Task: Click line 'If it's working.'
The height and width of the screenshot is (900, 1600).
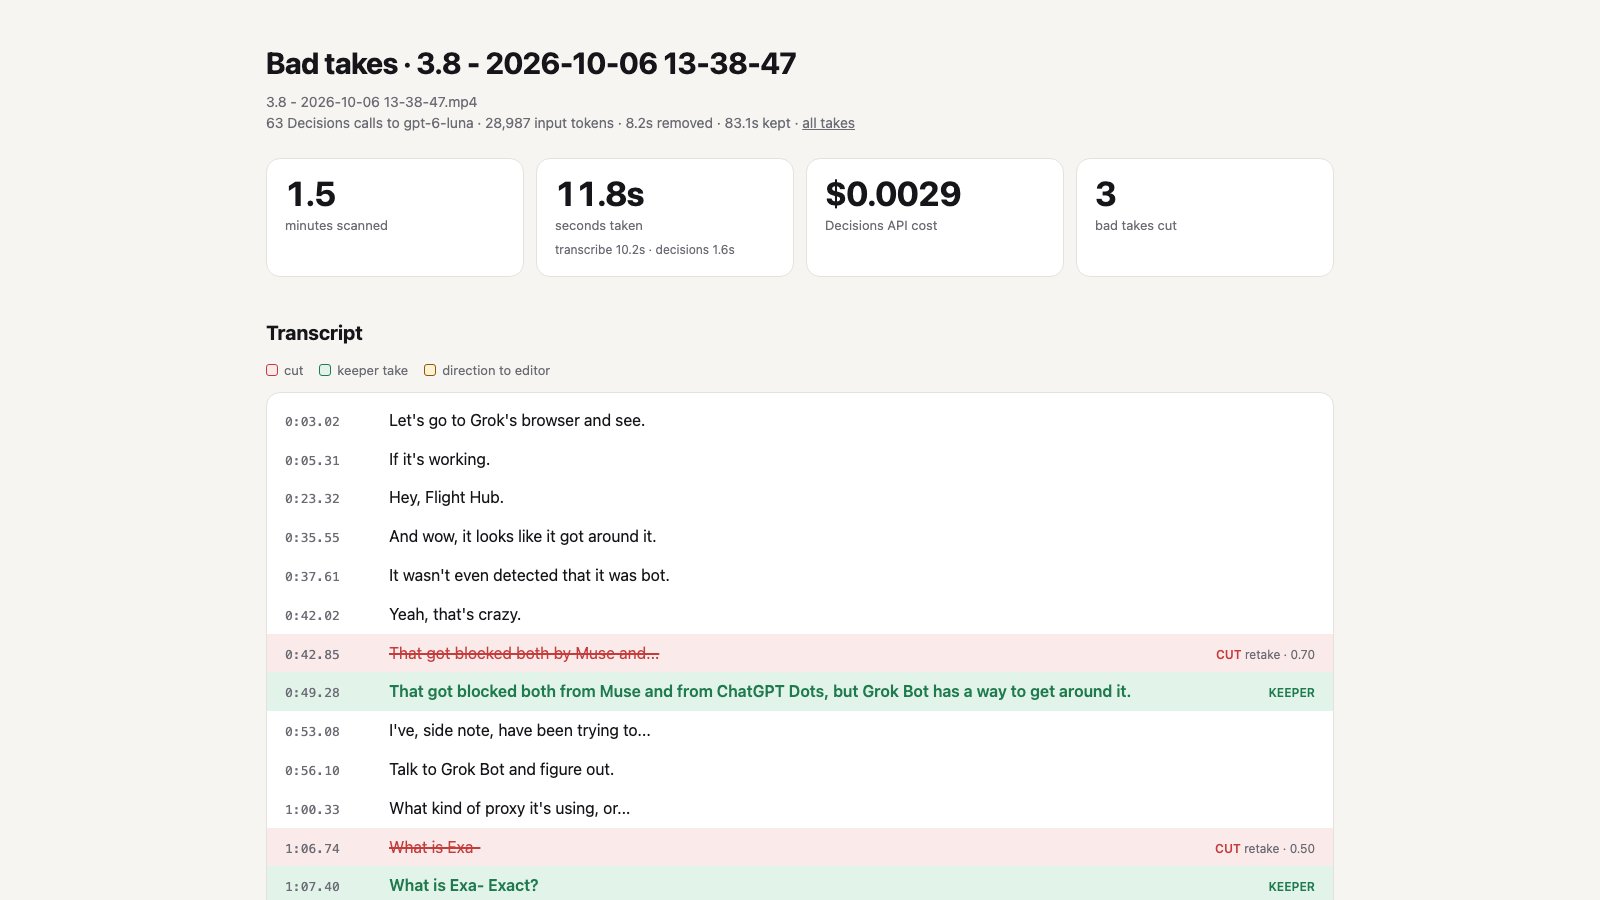Action: point(439,459)
